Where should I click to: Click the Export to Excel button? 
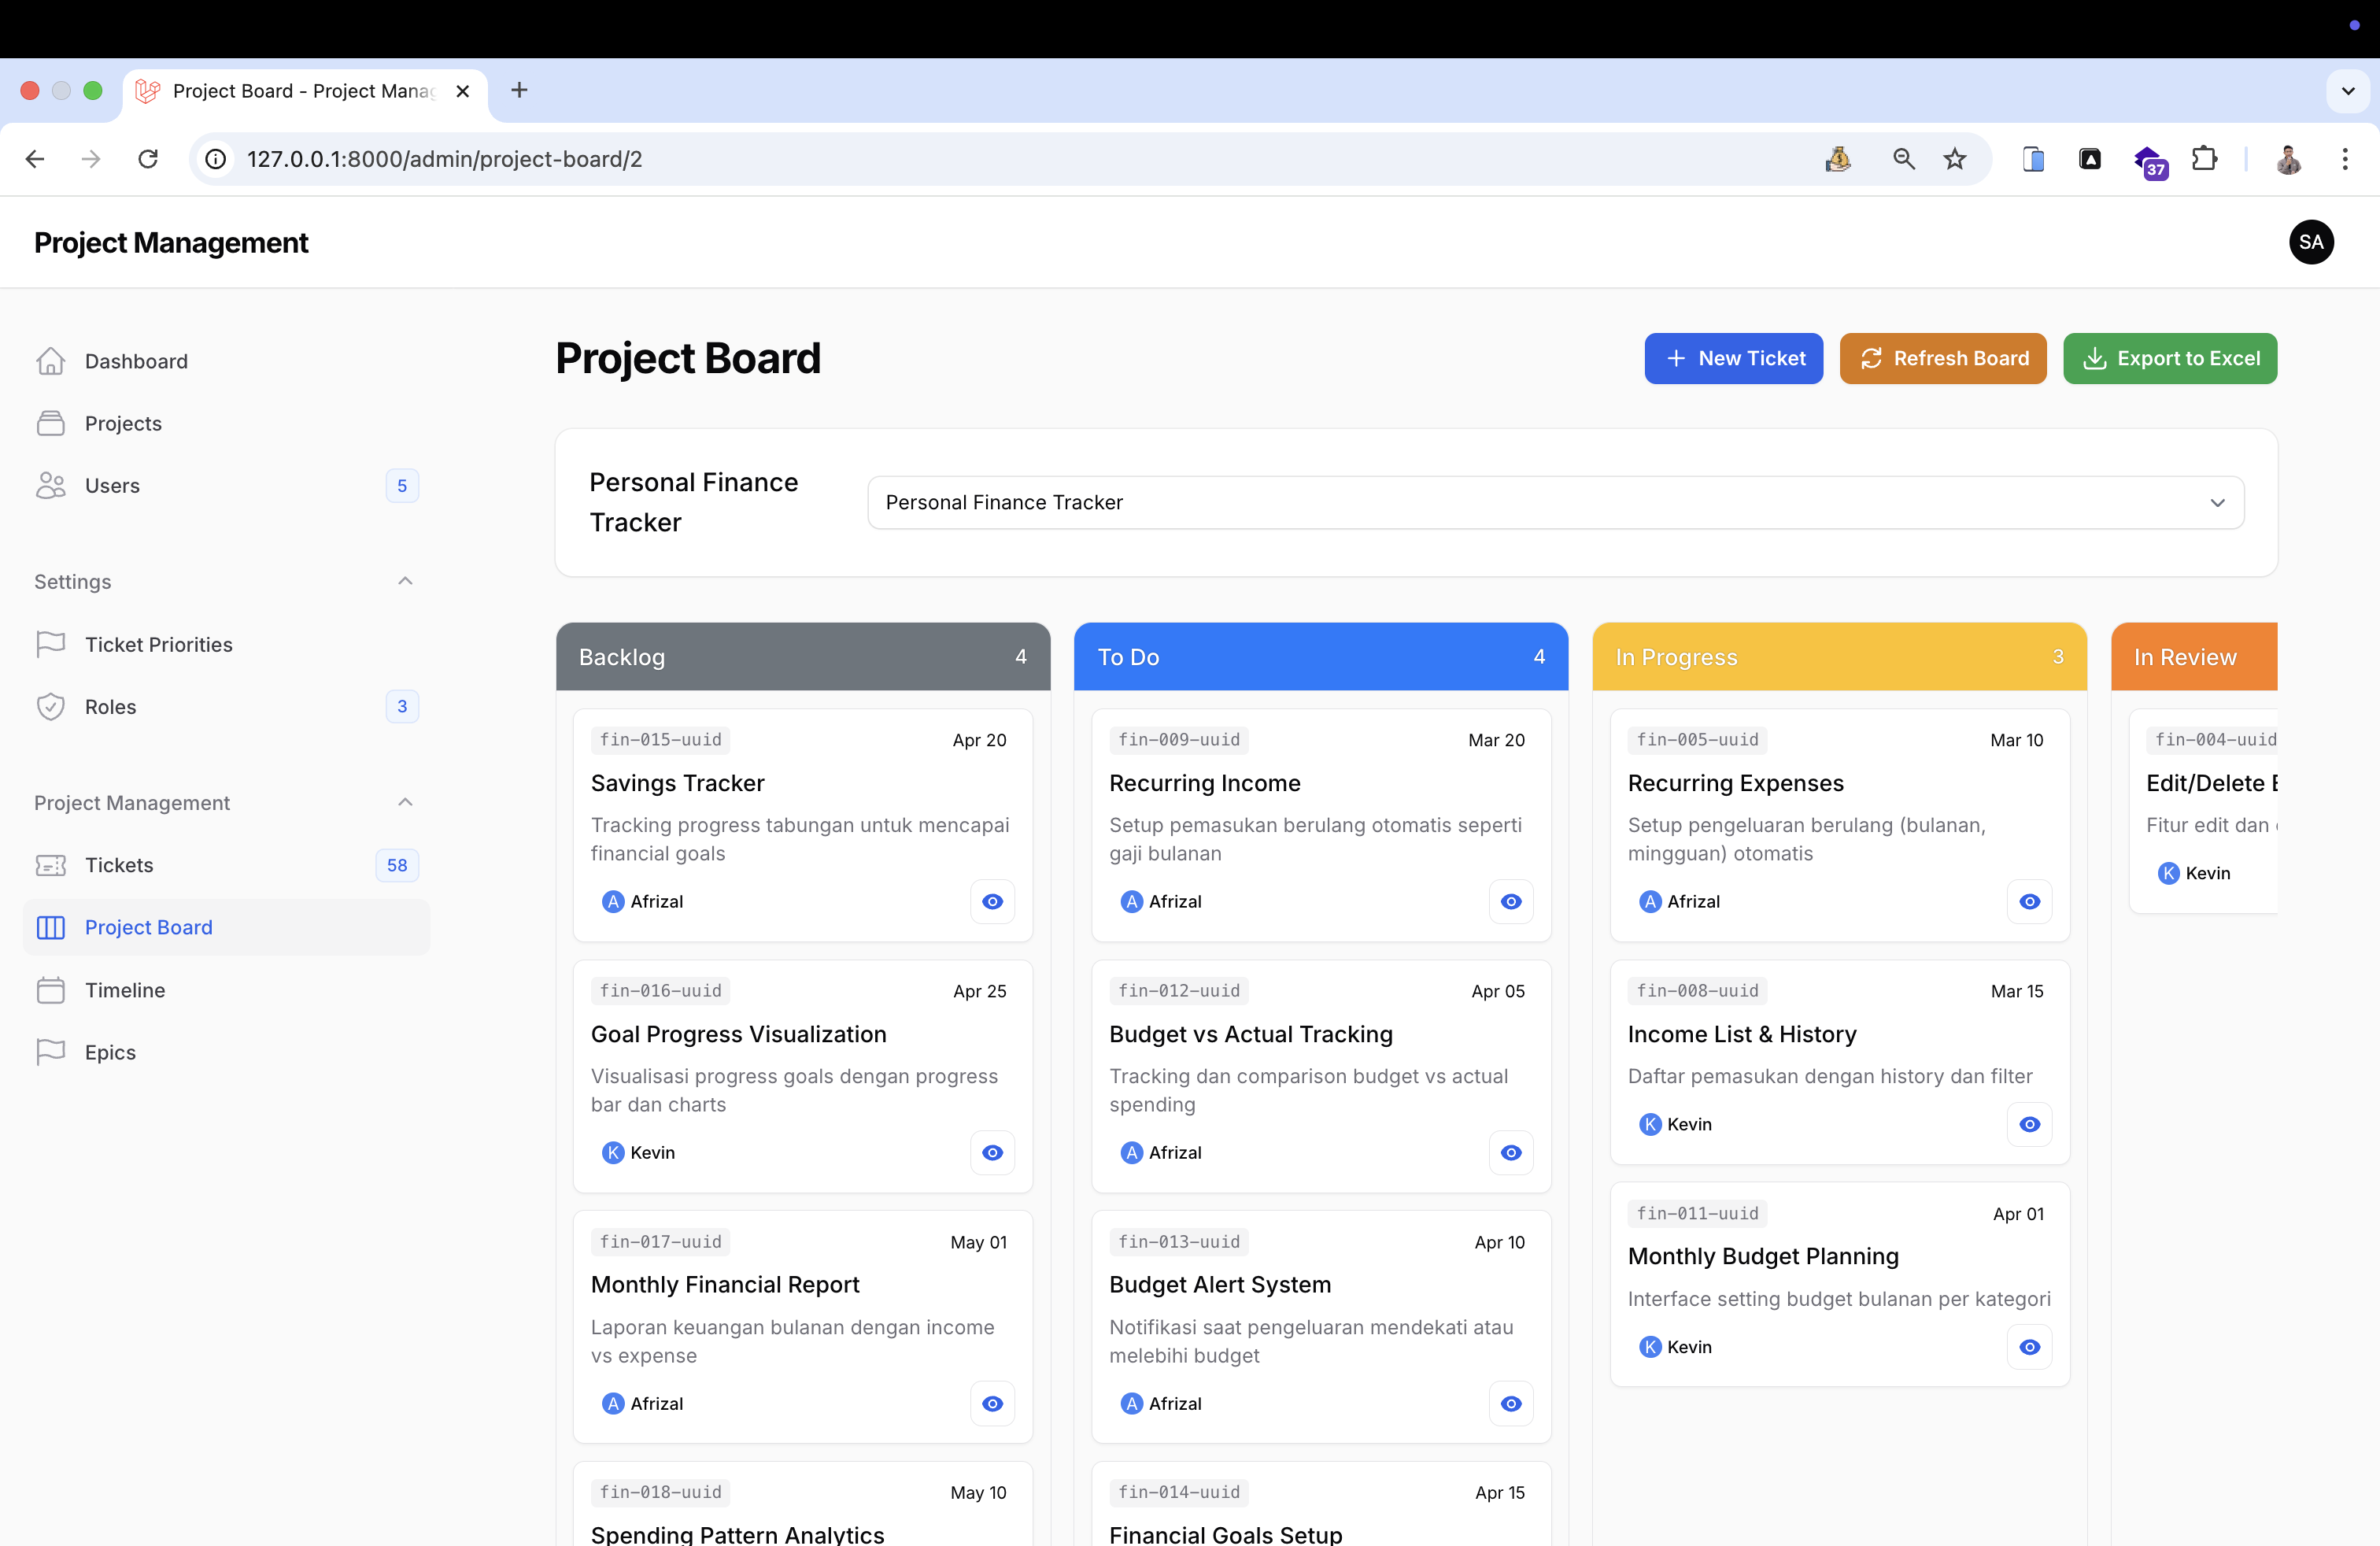click(2169, 358)
